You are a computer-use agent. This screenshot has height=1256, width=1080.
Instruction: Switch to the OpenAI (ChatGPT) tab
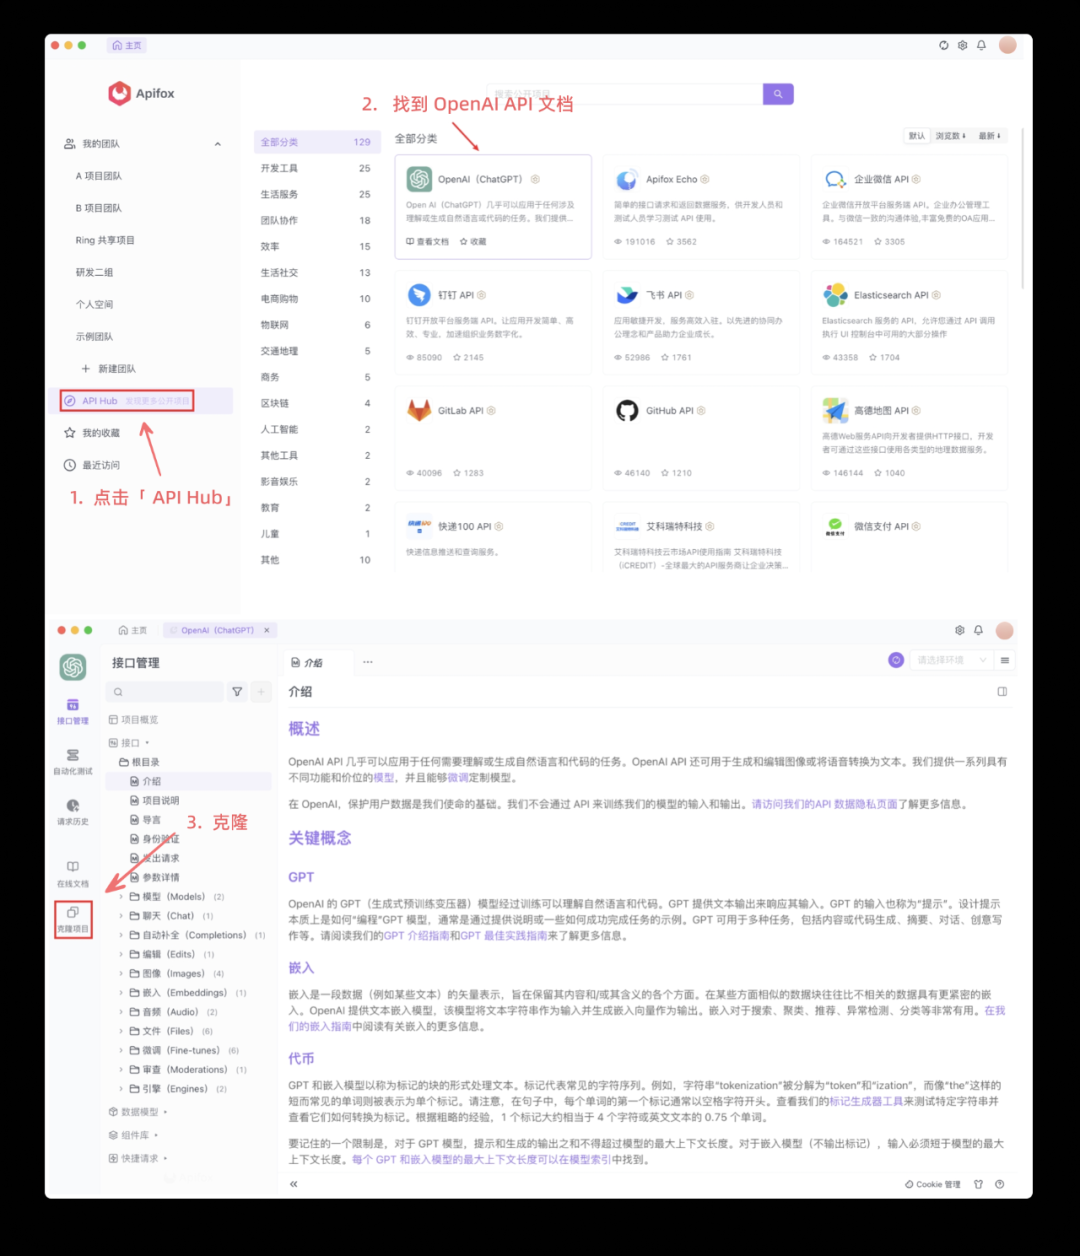pos(218,630)
